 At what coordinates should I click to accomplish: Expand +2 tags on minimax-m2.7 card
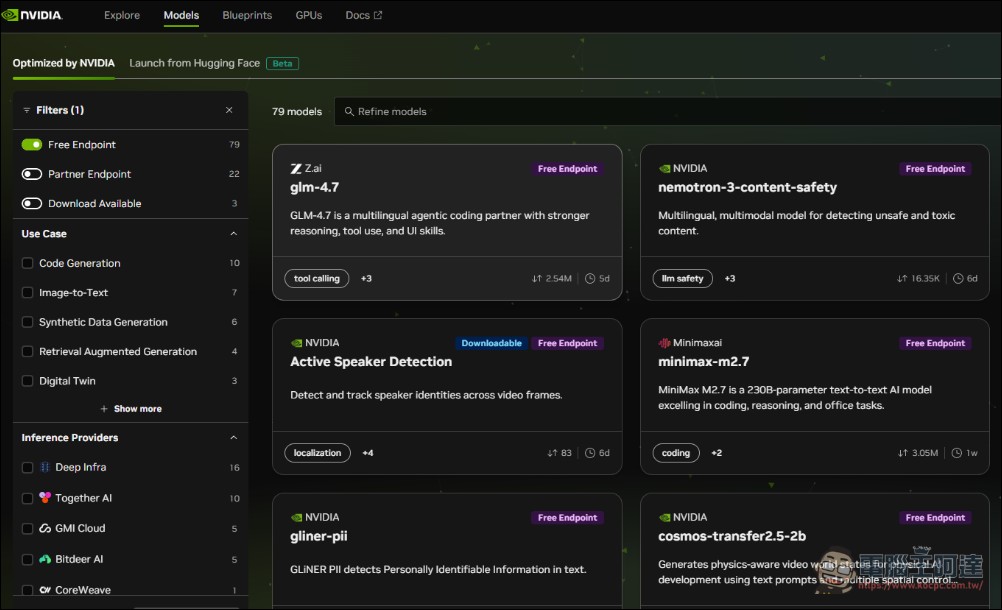(716, 453)
